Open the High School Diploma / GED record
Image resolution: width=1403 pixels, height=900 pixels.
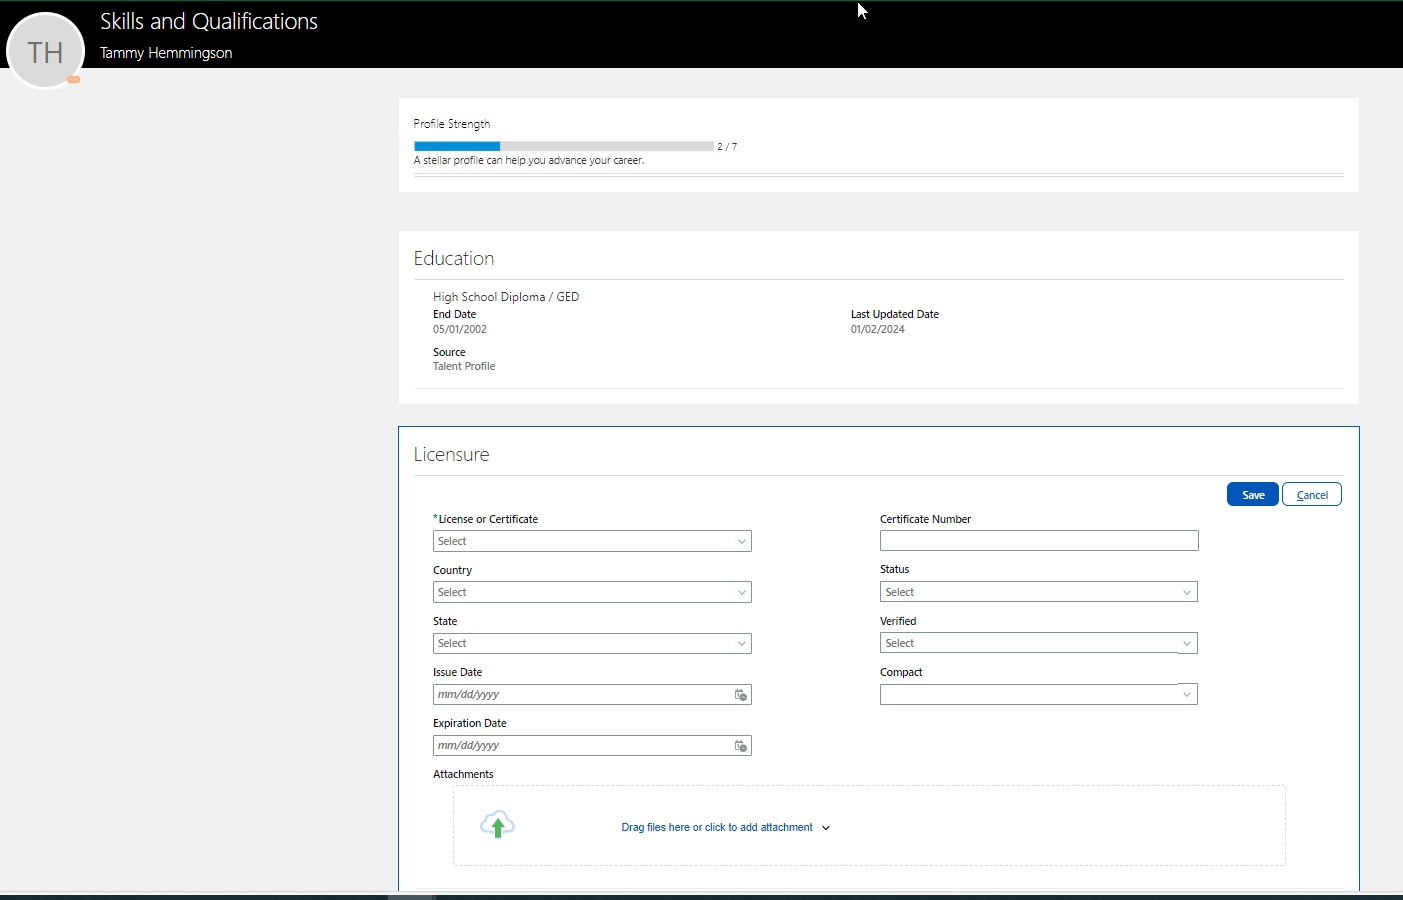505,296
